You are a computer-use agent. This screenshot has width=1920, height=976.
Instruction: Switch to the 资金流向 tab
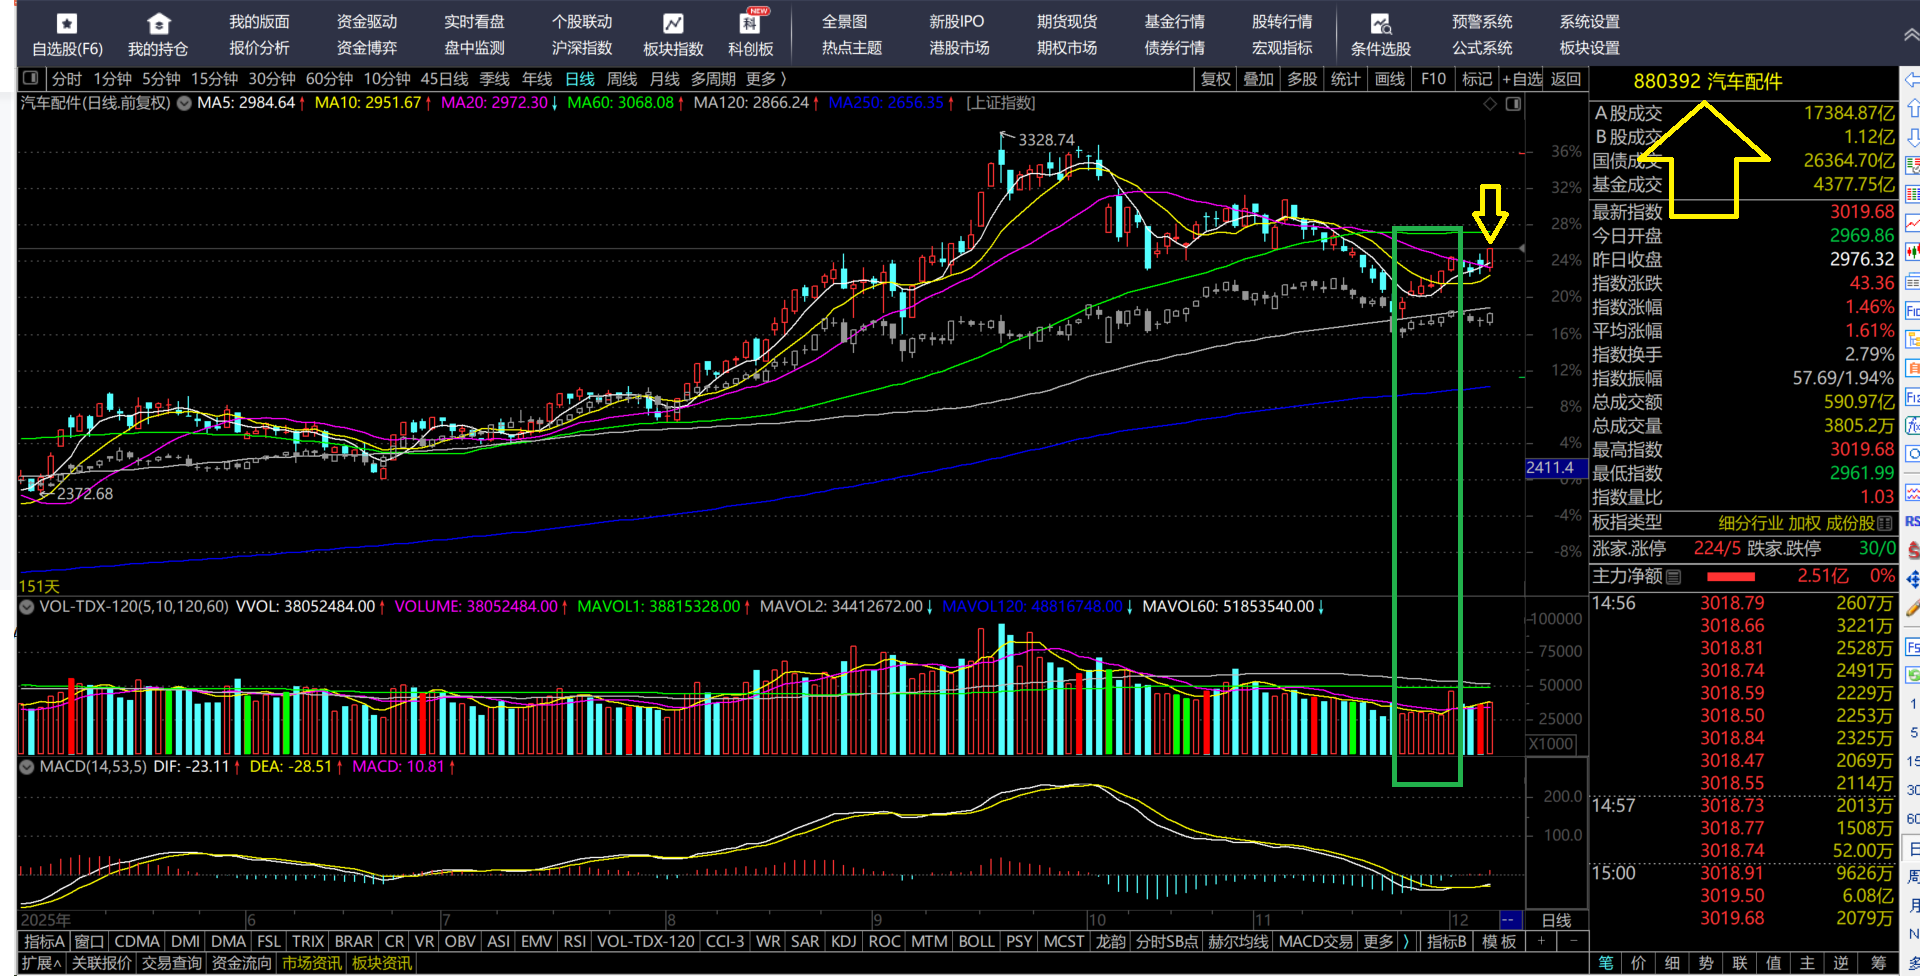(x=241, y=963)
